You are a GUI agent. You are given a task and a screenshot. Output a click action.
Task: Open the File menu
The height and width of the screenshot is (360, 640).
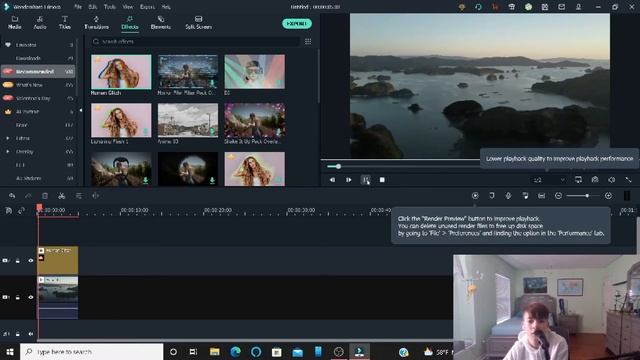78,7
